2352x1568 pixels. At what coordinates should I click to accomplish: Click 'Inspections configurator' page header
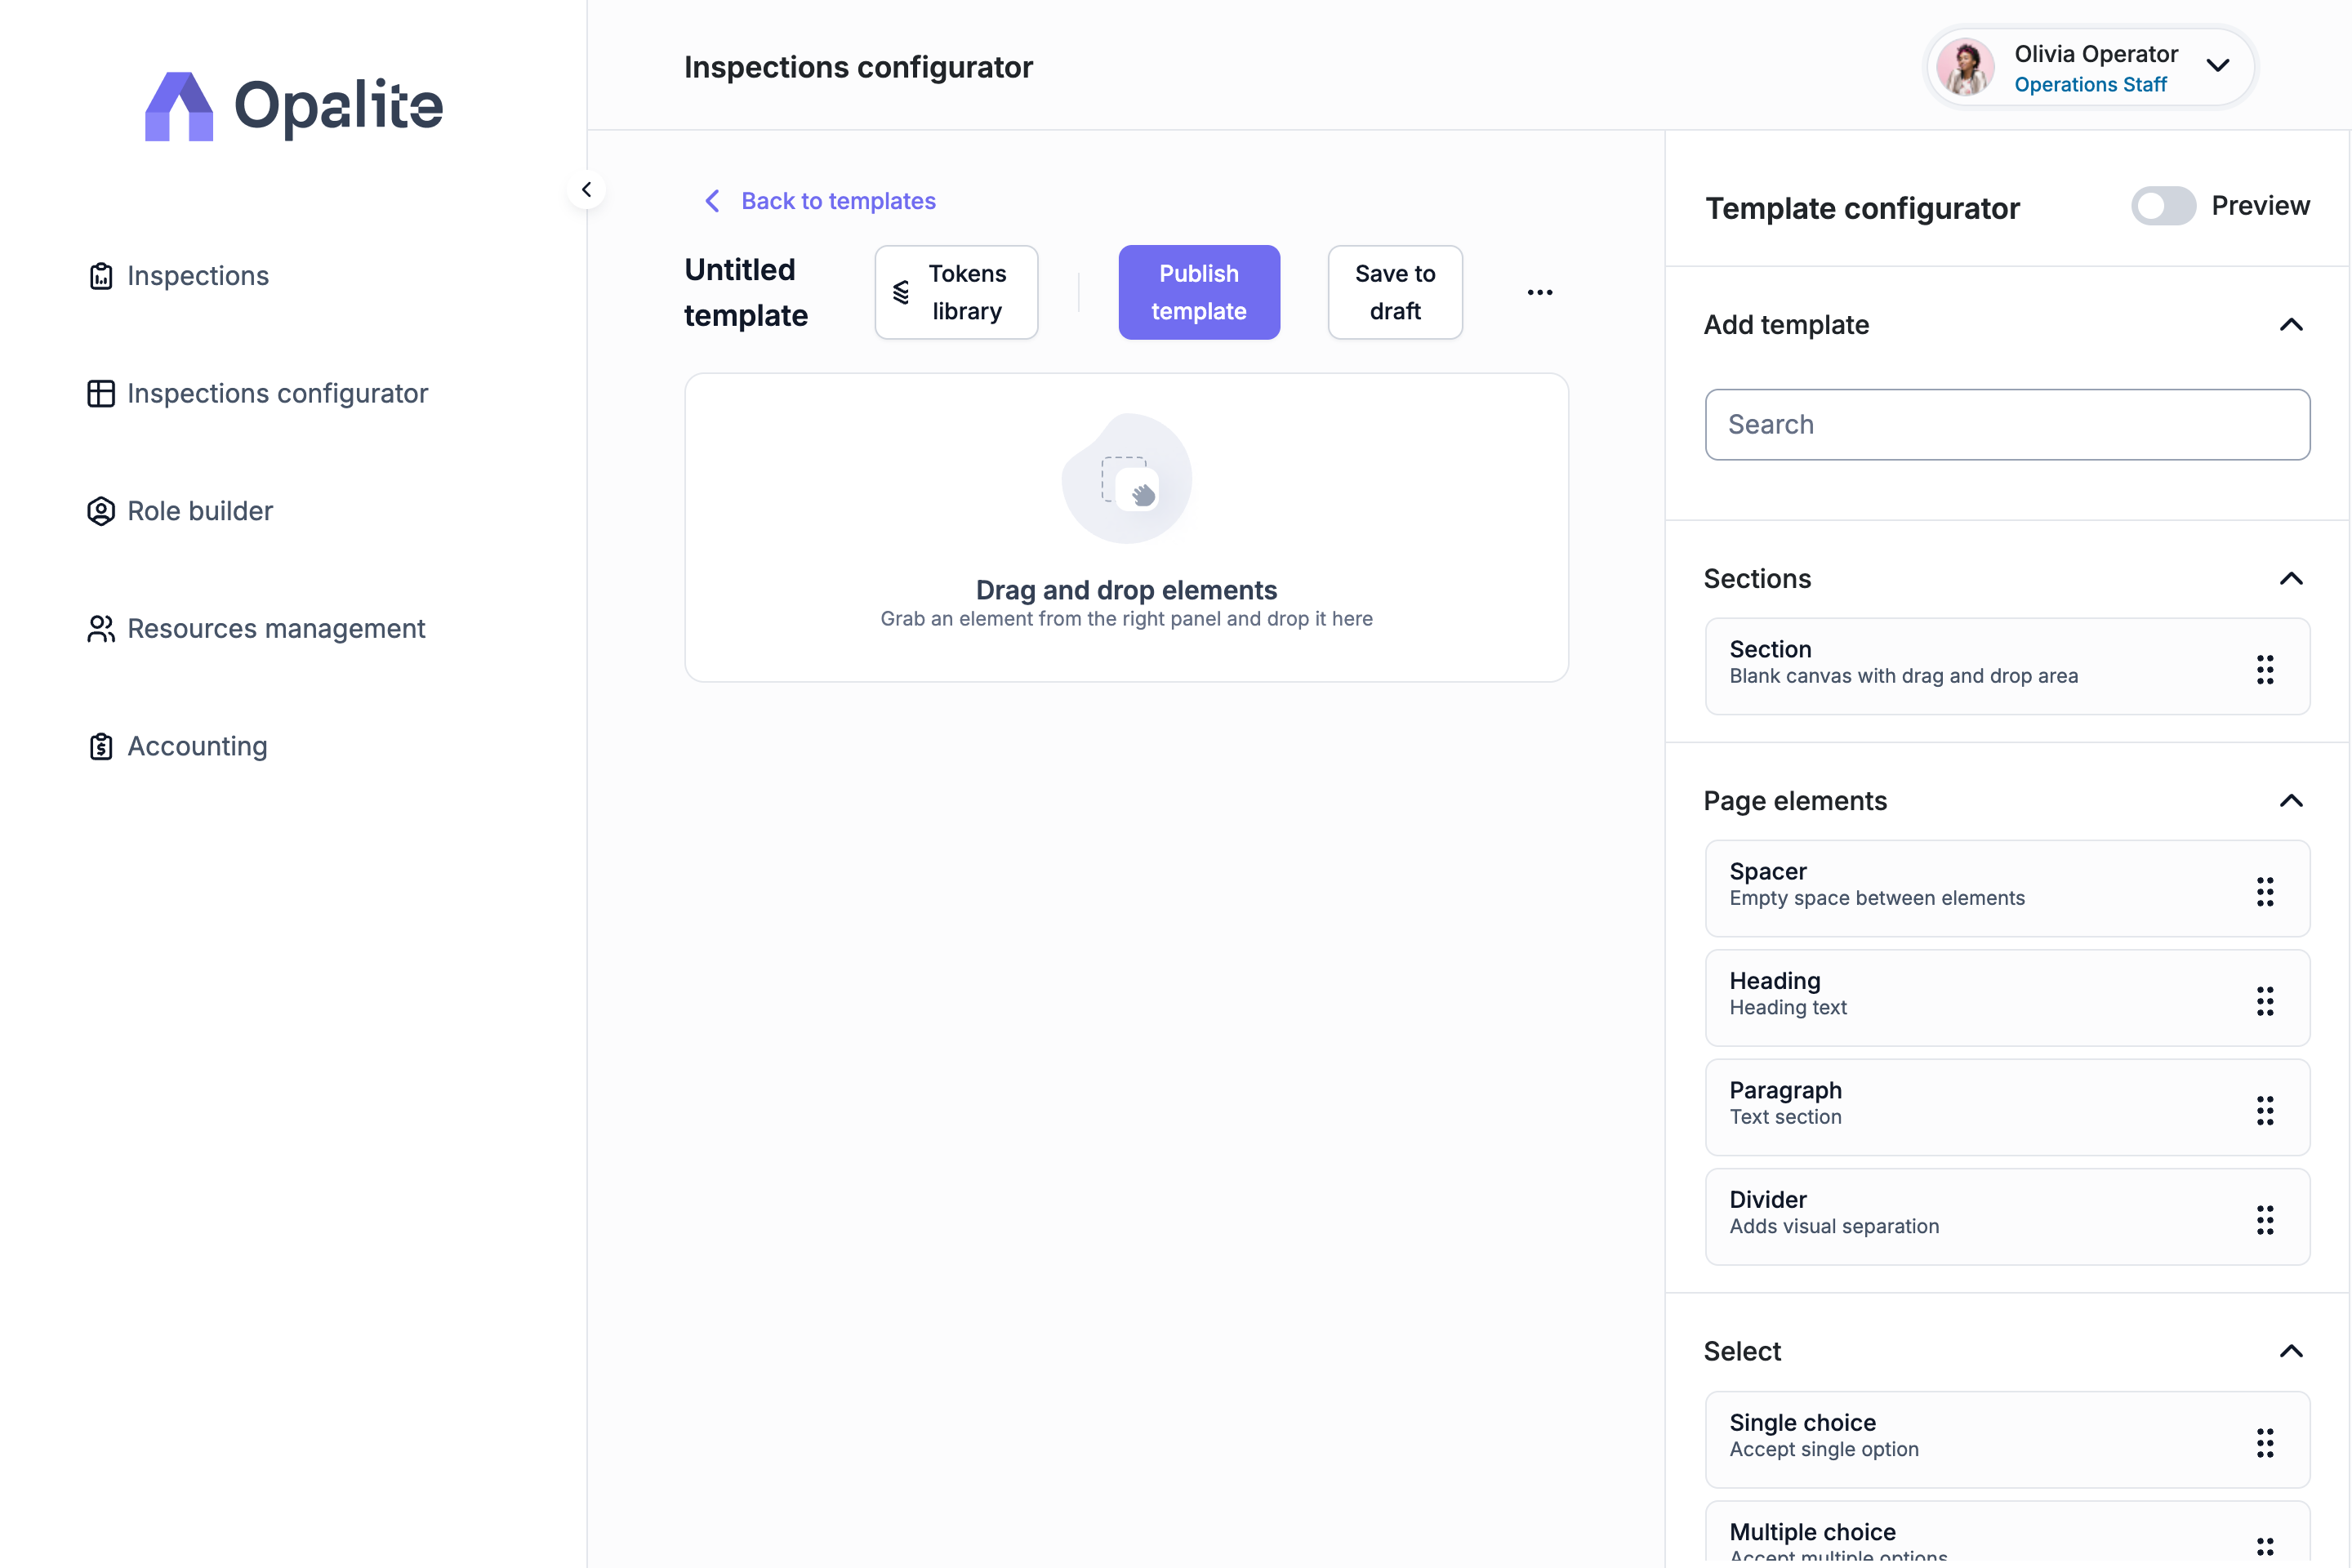point(858,67)
